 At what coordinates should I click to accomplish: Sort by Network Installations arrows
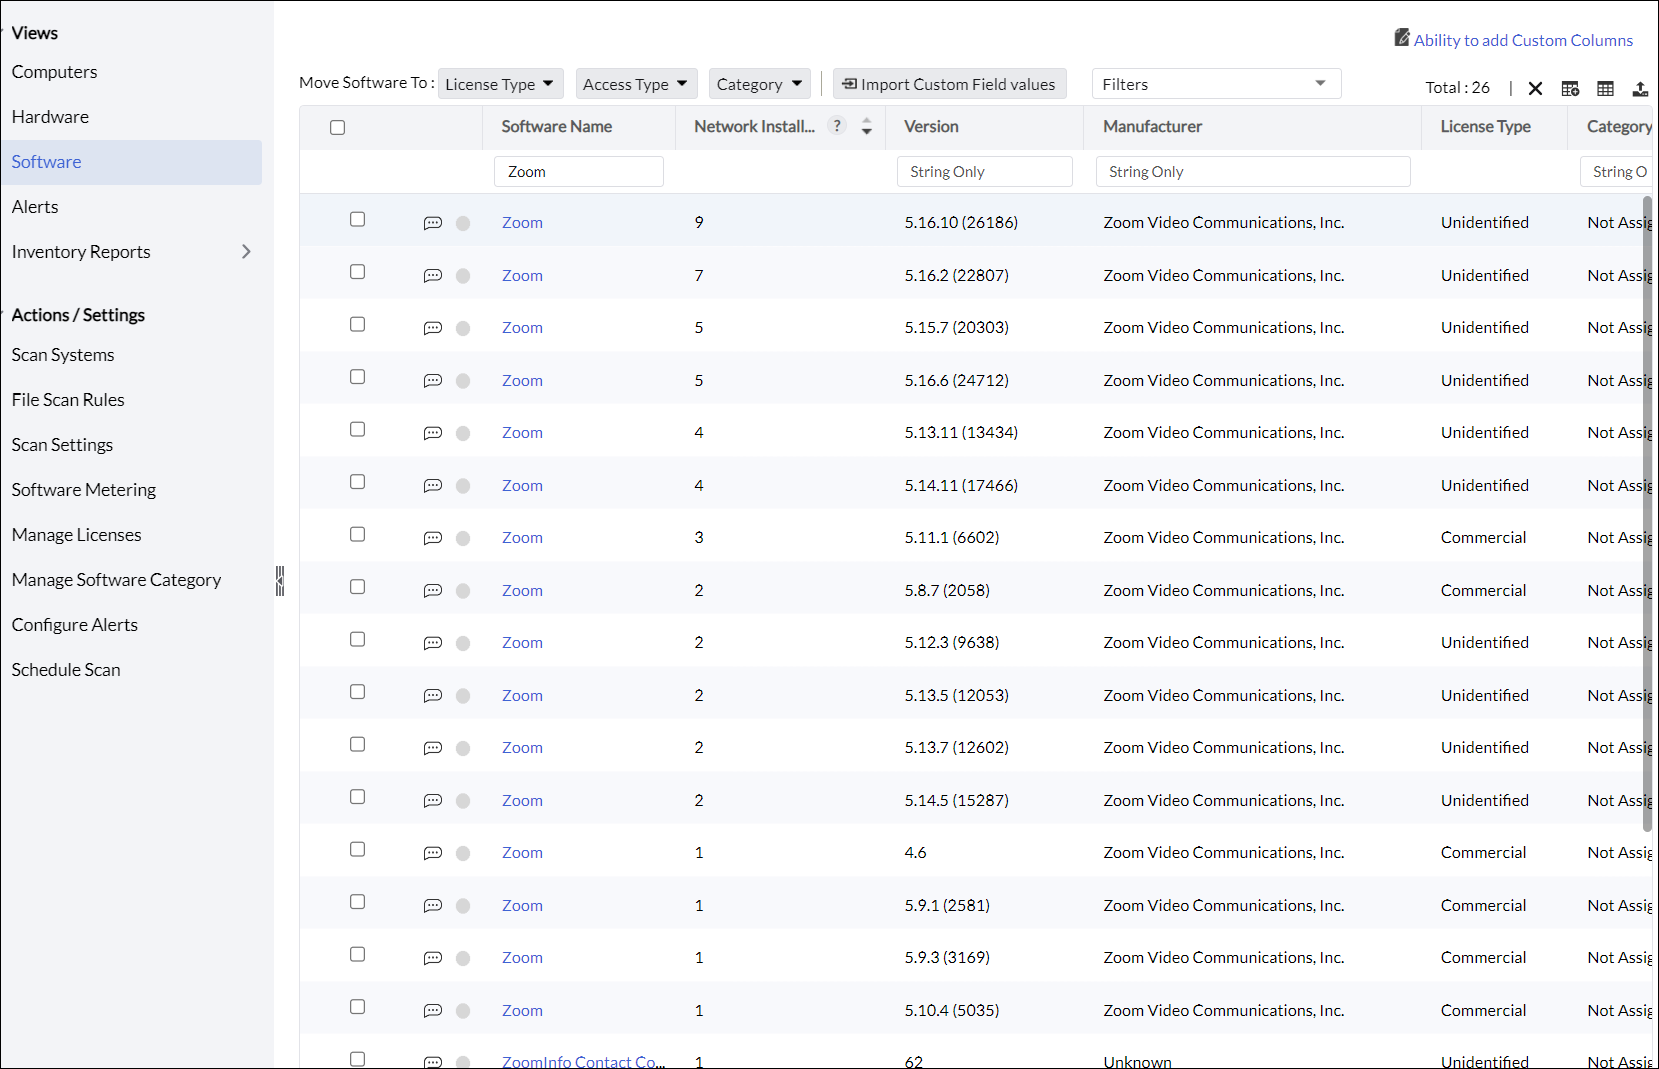pos(867,127)
